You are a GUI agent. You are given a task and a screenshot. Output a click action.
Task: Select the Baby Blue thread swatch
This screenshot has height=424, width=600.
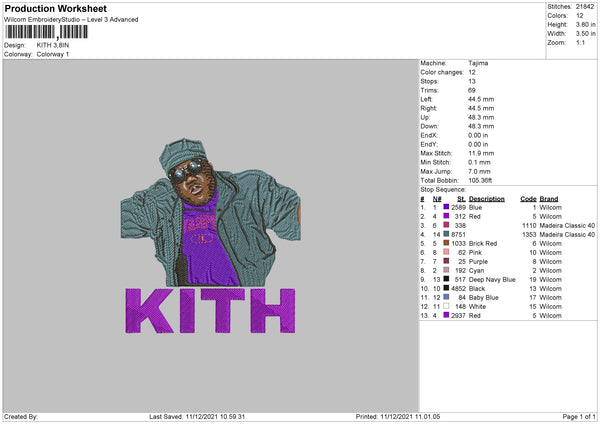click(446, 297)
